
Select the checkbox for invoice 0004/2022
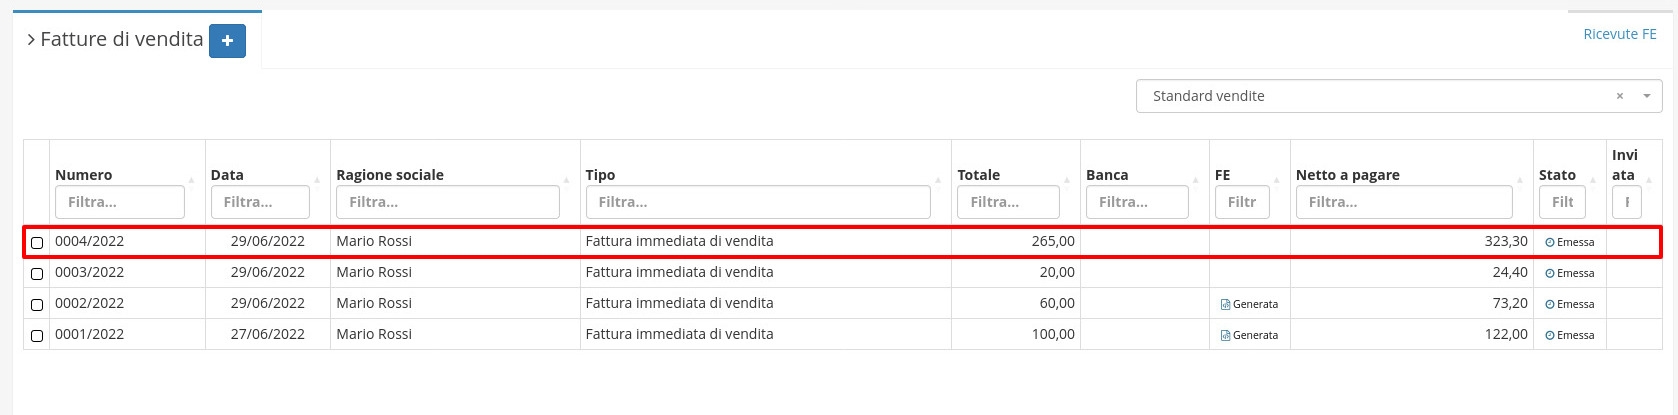pos(37,243)
